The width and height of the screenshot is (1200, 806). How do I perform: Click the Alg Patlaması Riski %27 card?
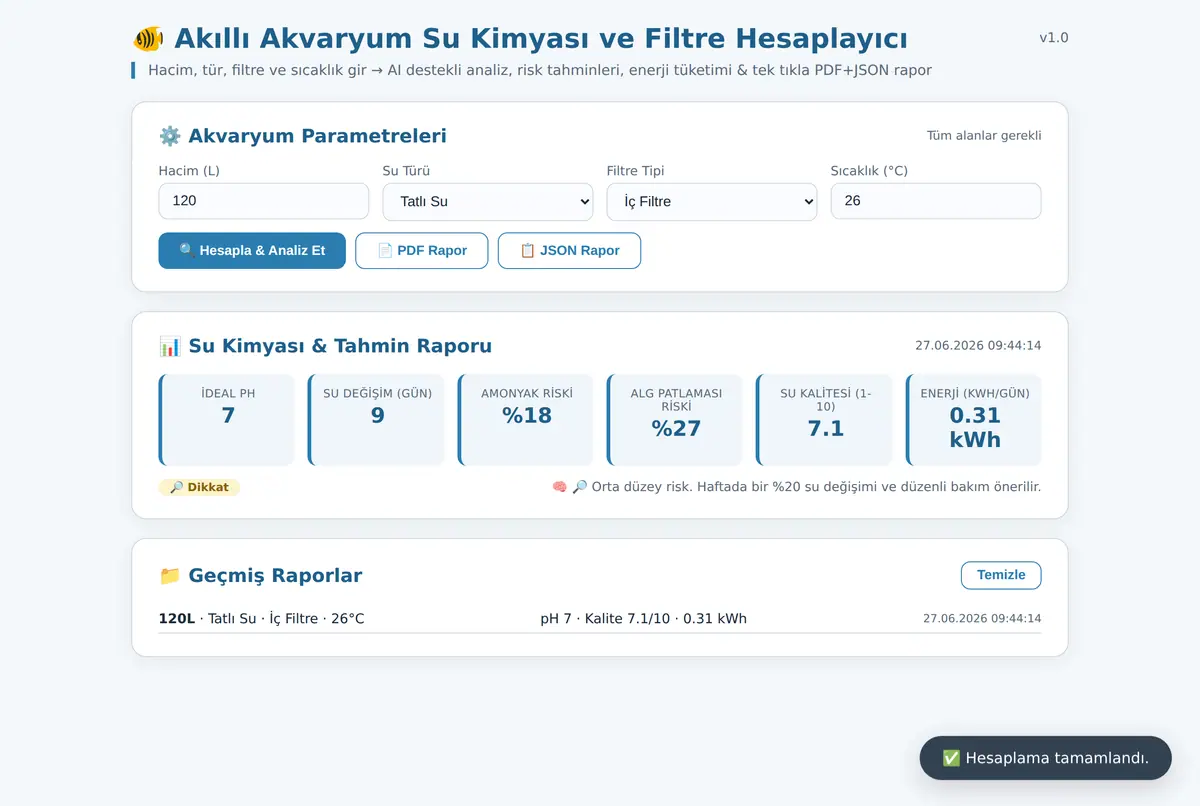[x=675, y=420]
